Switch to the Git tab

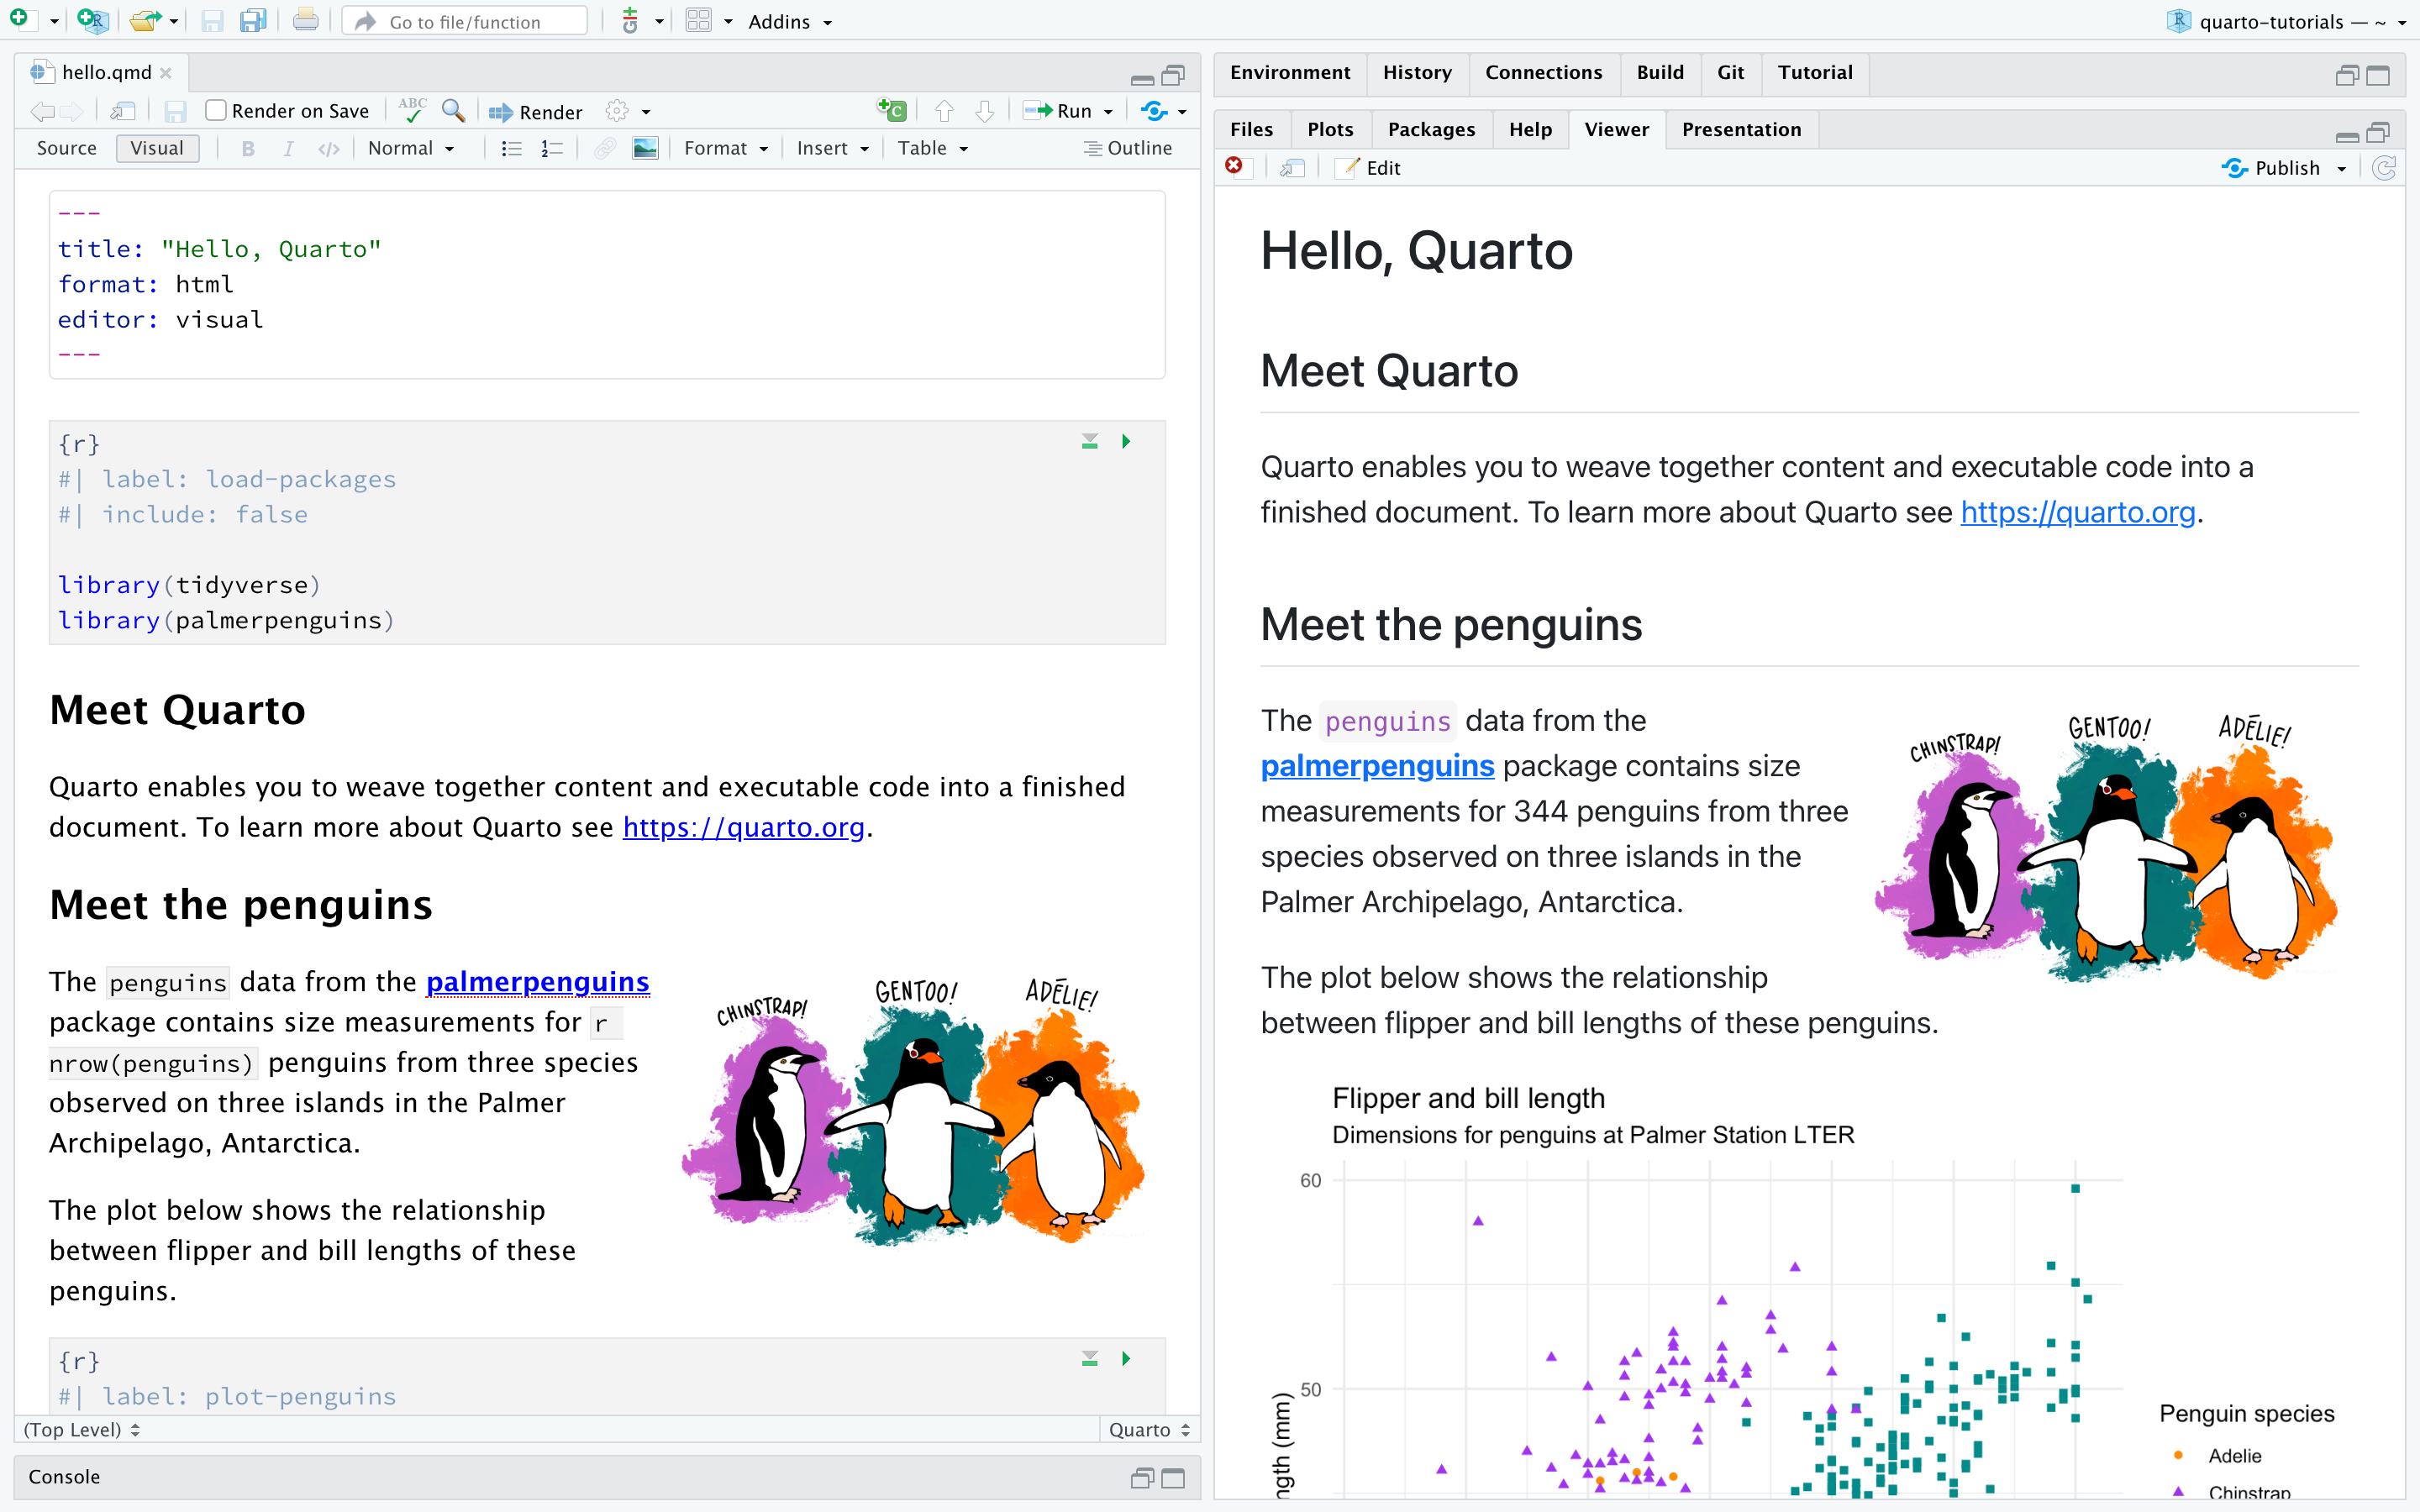[1730, 72]
